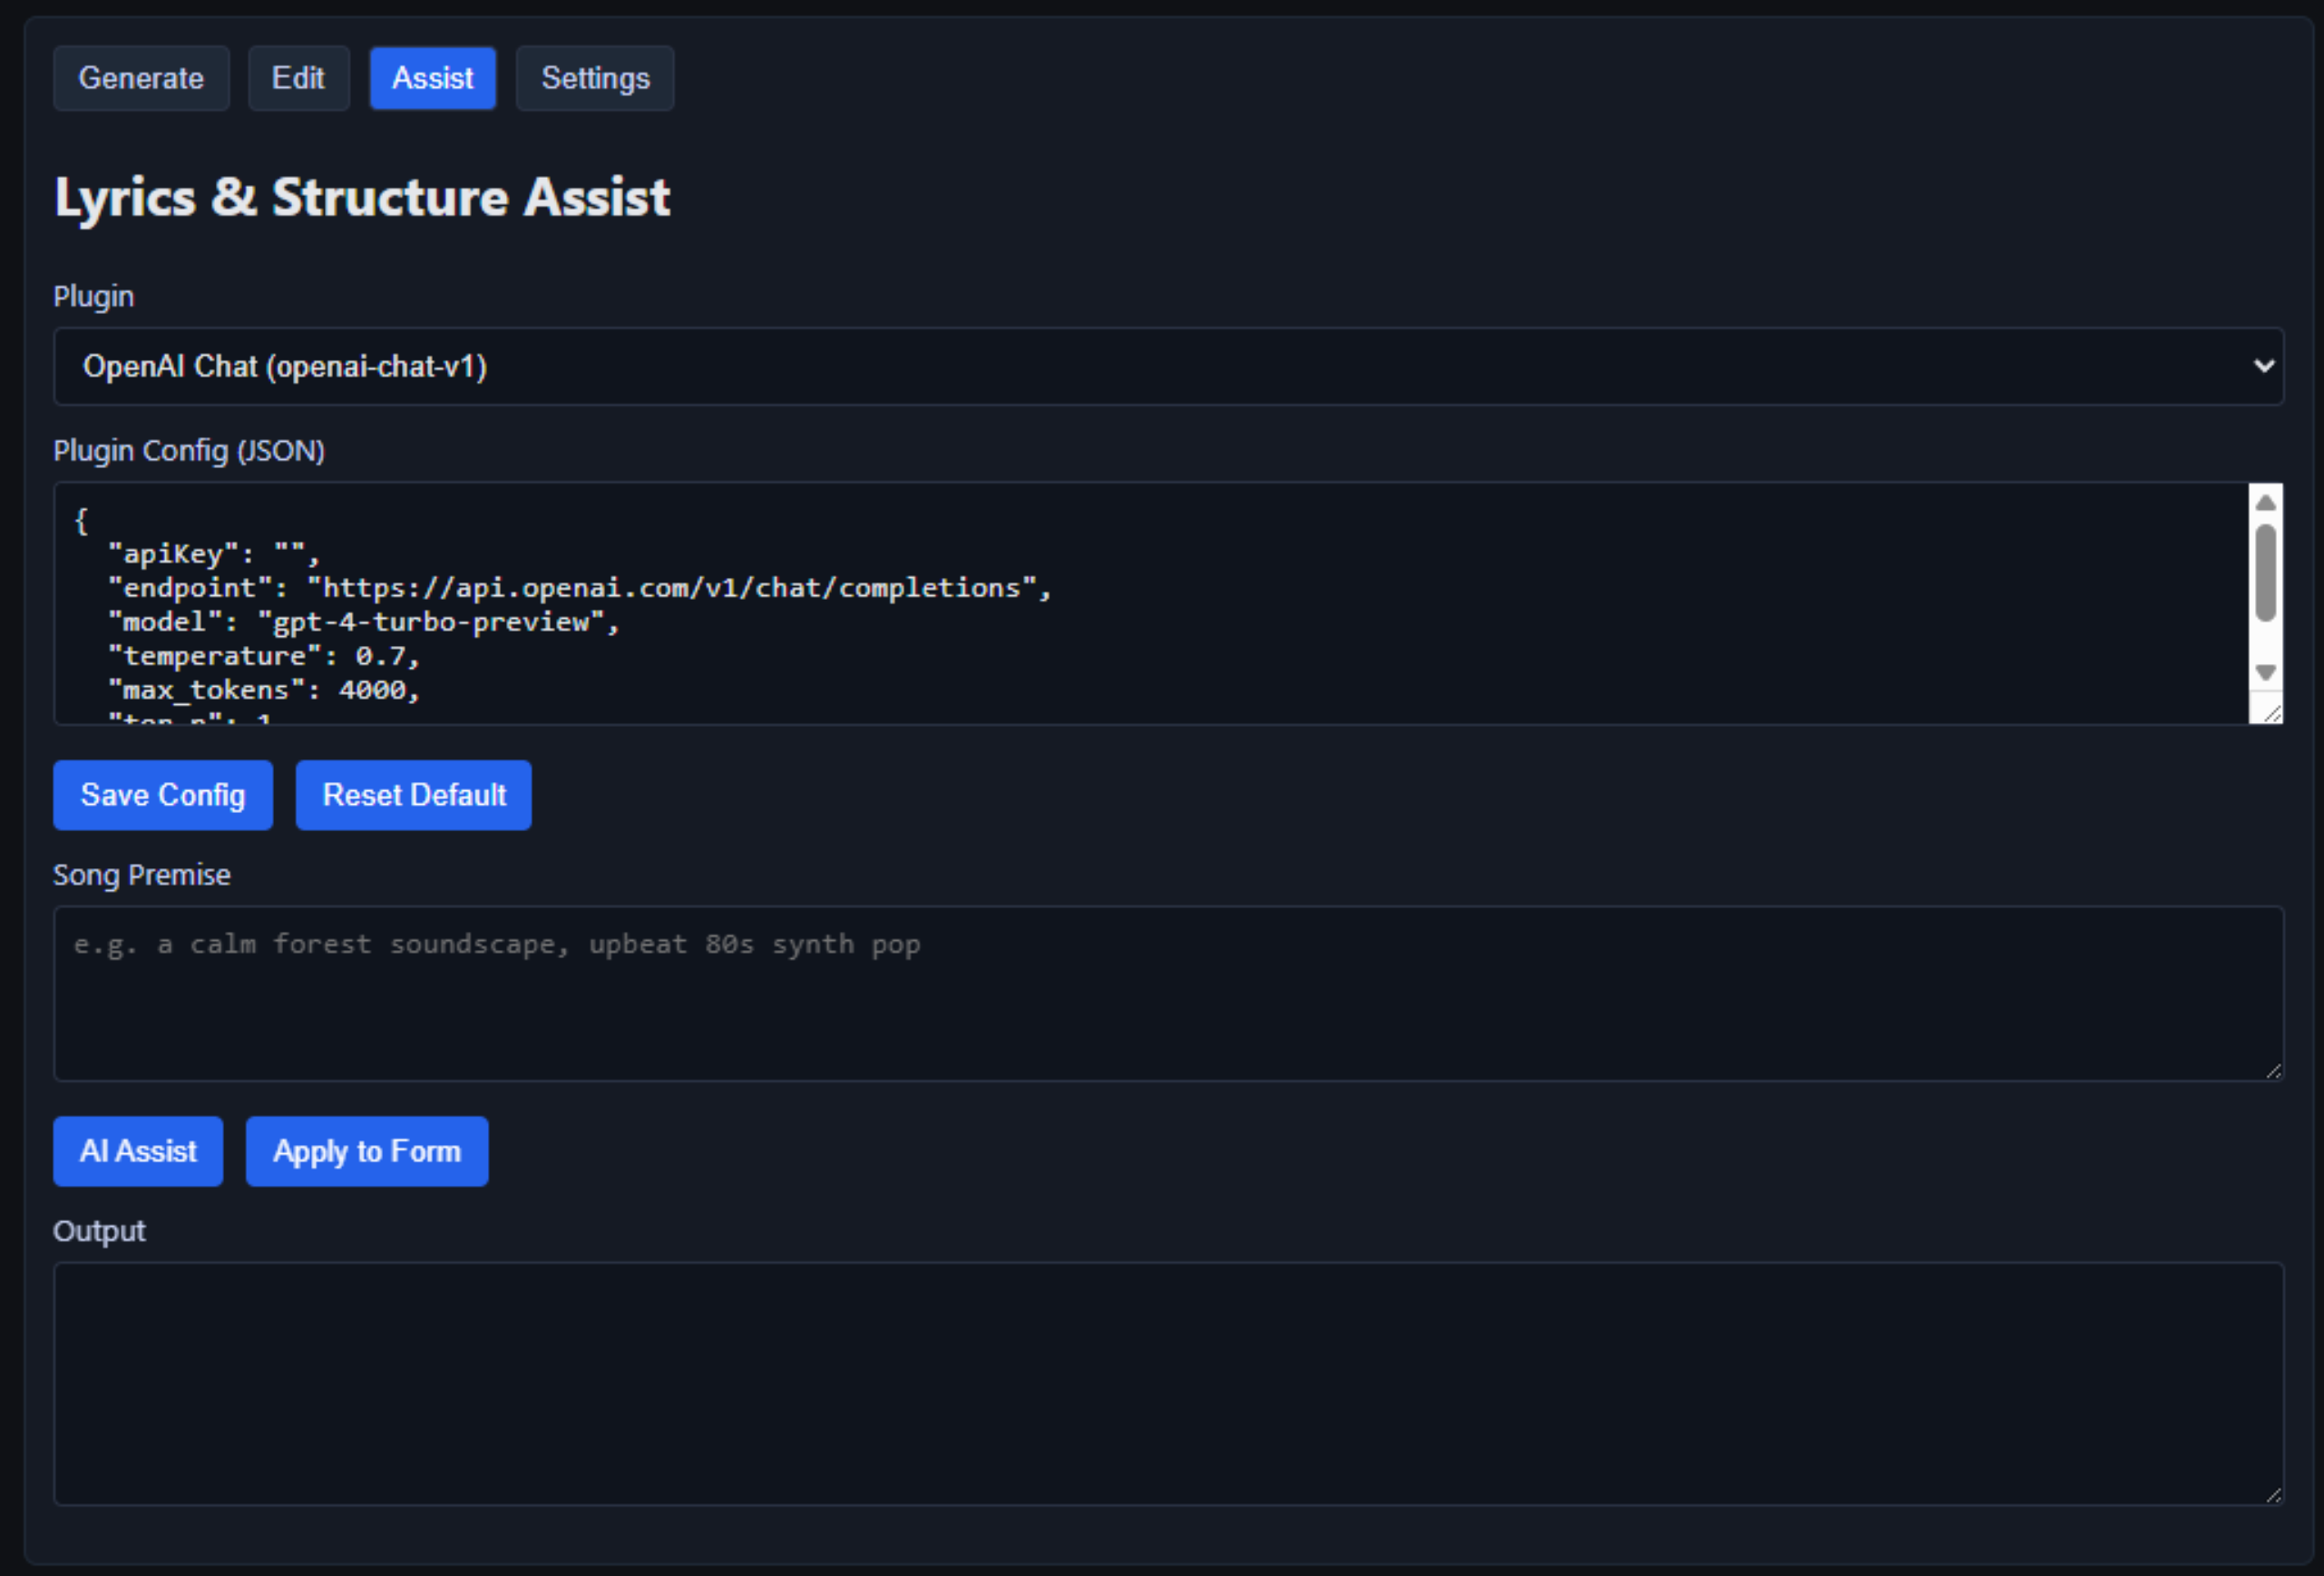The width and height of the screenshot is (2324, 1576).
Task: Open the Plugin selection dropdown
Action: (x=1168, y=366)
